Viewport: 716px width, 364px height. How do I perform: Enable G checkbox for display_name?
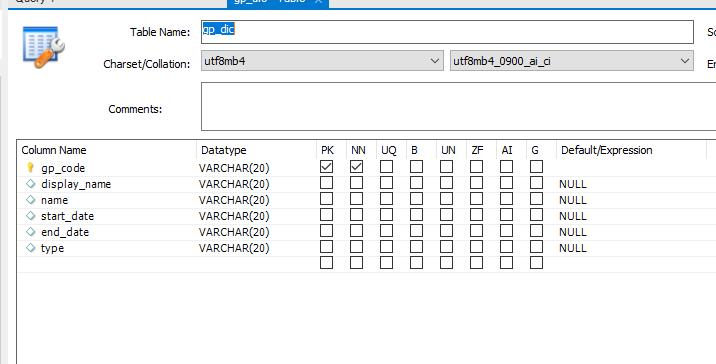click(x=537, y=183)
